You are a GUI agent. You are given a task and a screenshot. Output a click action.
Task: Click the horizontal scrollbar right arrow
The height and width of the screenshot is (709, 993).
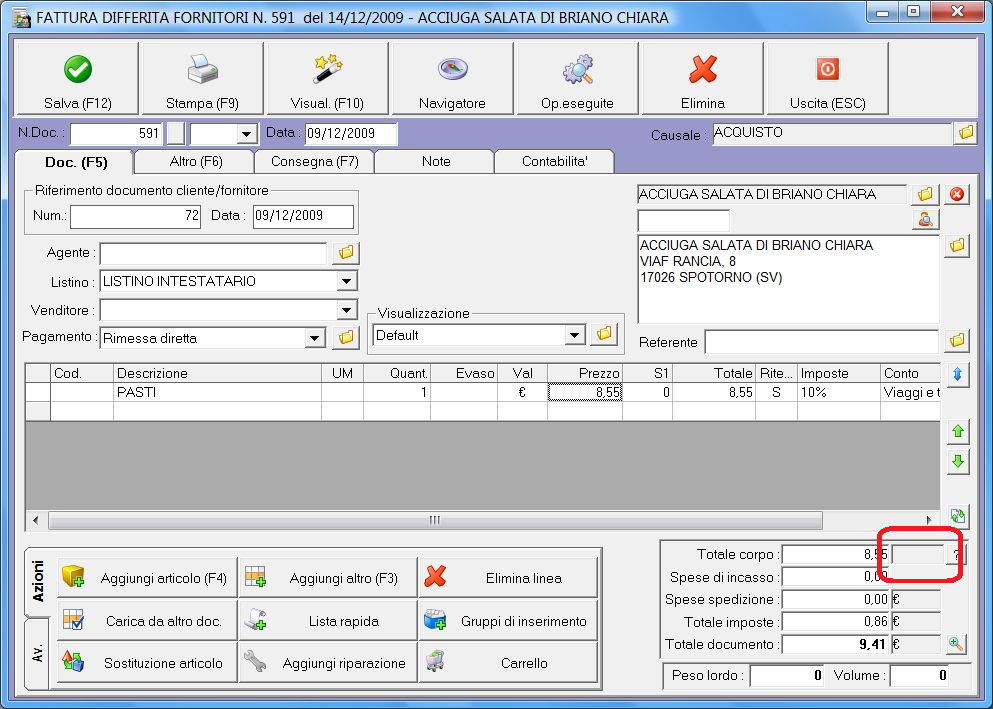point(929,520)
